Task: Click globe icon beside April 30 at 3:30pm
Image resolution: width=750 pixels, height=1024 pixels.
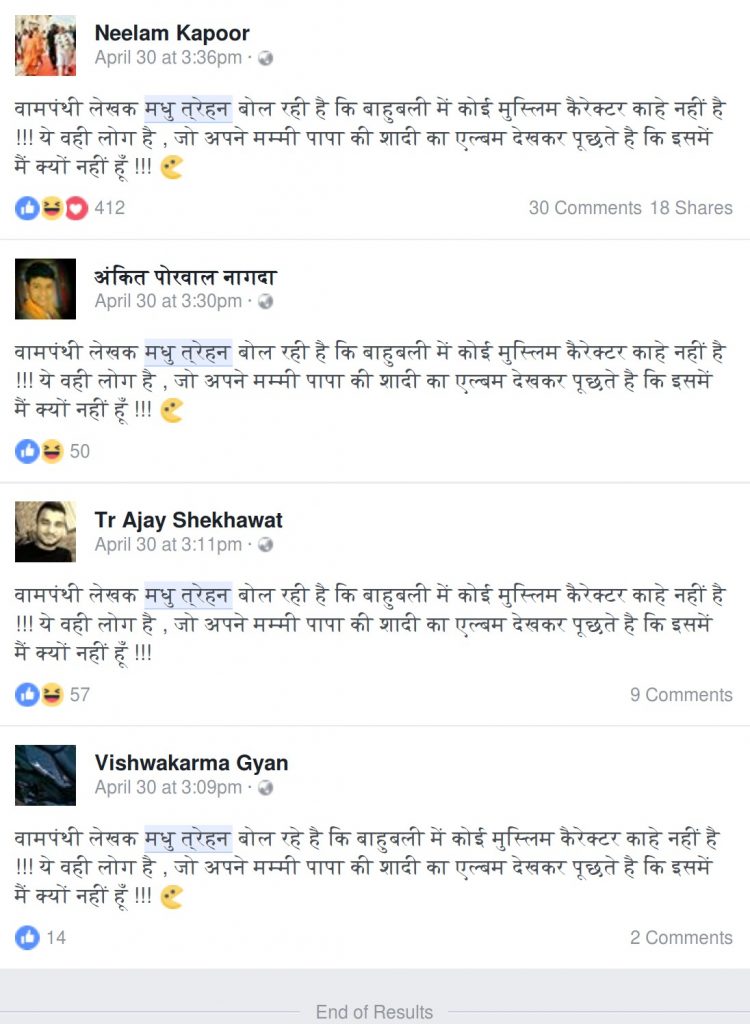Action: click(x=265, y=301)
